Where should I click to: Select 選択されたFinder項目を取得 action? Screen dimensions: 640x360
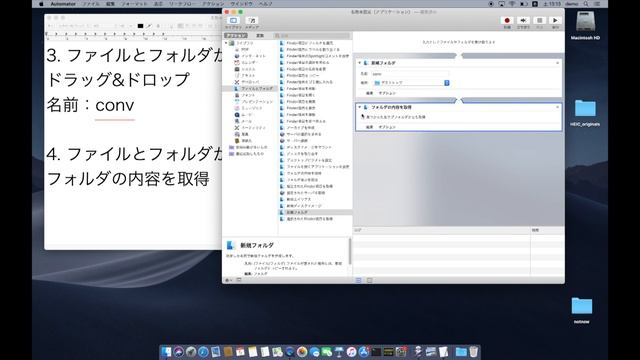pyautogui.click(x=309, y=219)
